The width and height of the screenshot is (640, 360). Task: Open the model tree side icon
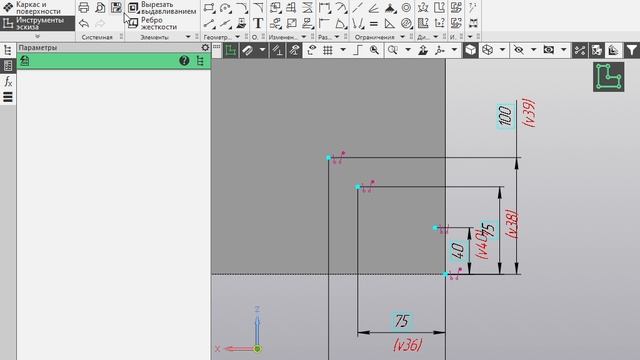[8, 50]
